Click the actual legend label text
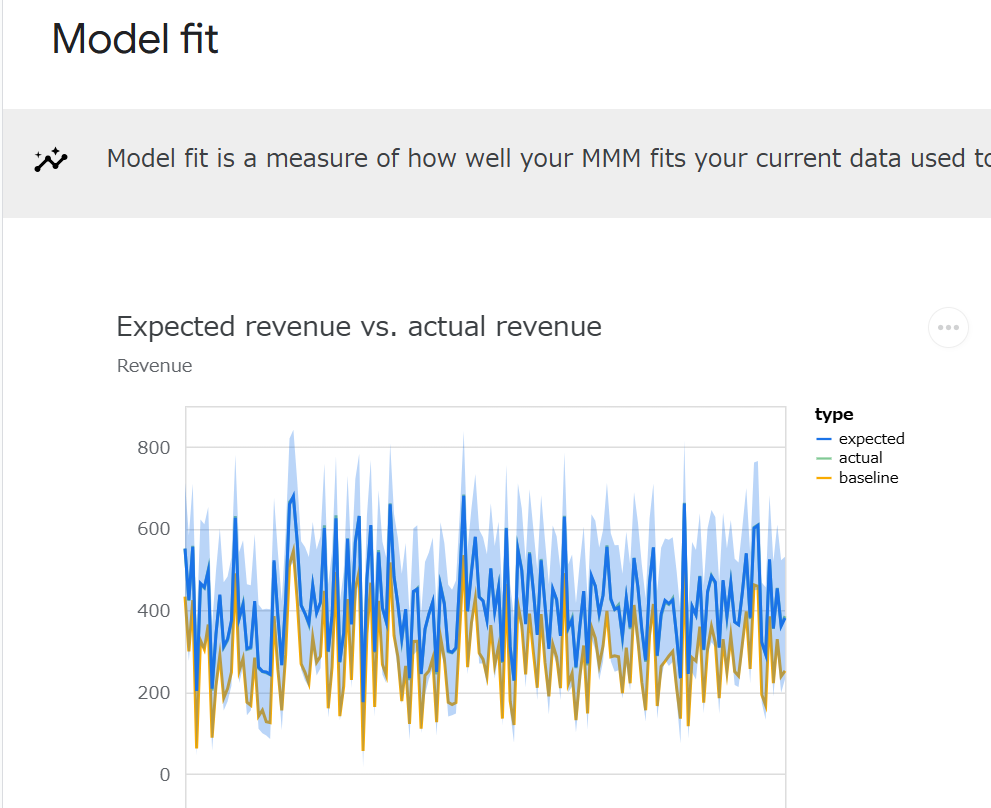The height and width of the screenshot is (808, 991). 860,457
